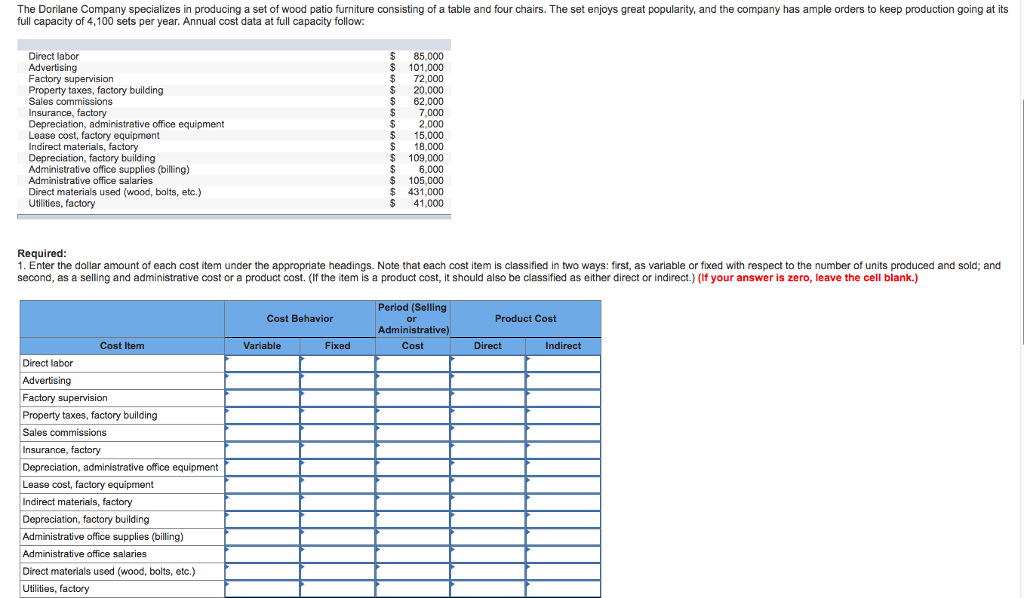This screenshot has width=1024, height=598.
Task: Select Period Cost cell for Advertising
Action: click(413, 381)
